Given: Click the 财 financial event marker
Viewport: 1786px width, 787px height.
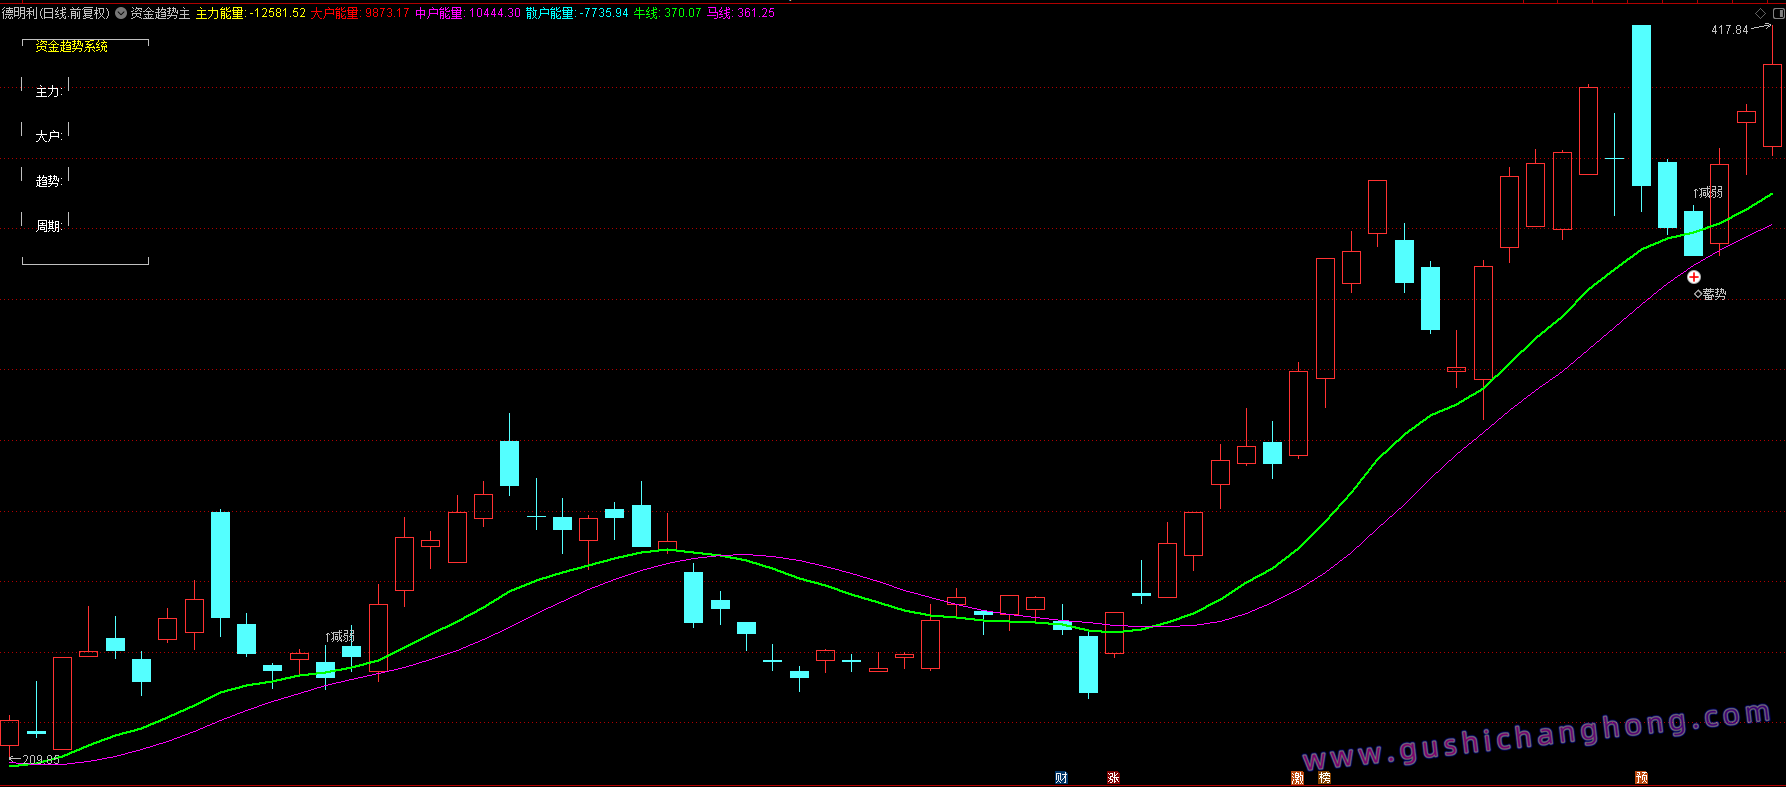Looking at the screenshot, I should (x=1061, y=778).
